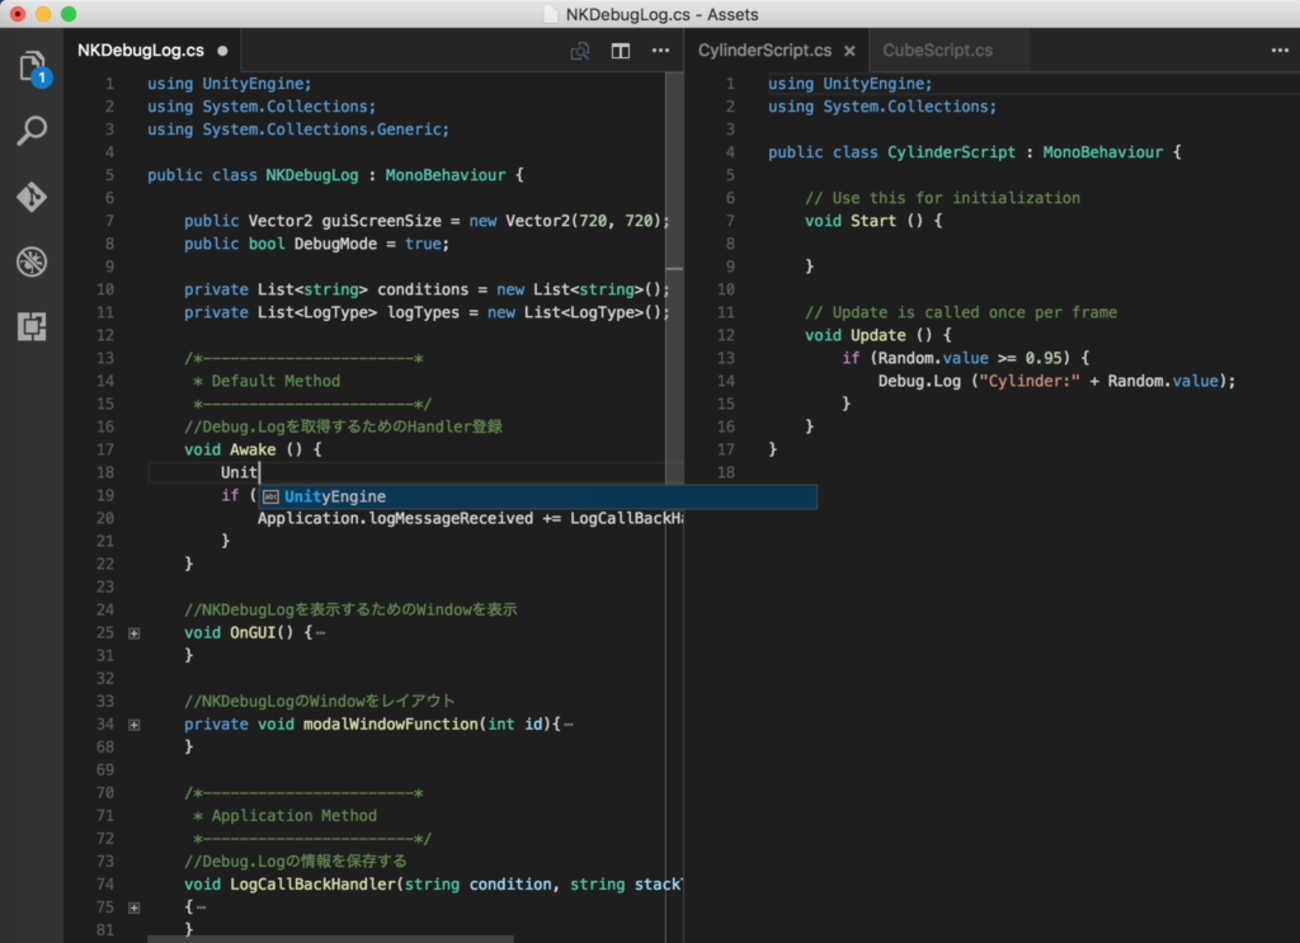Viewport: 1300px width, 943px height.
Task: Open the Extensions view in activity bar
Action: [x=32, y=327]
